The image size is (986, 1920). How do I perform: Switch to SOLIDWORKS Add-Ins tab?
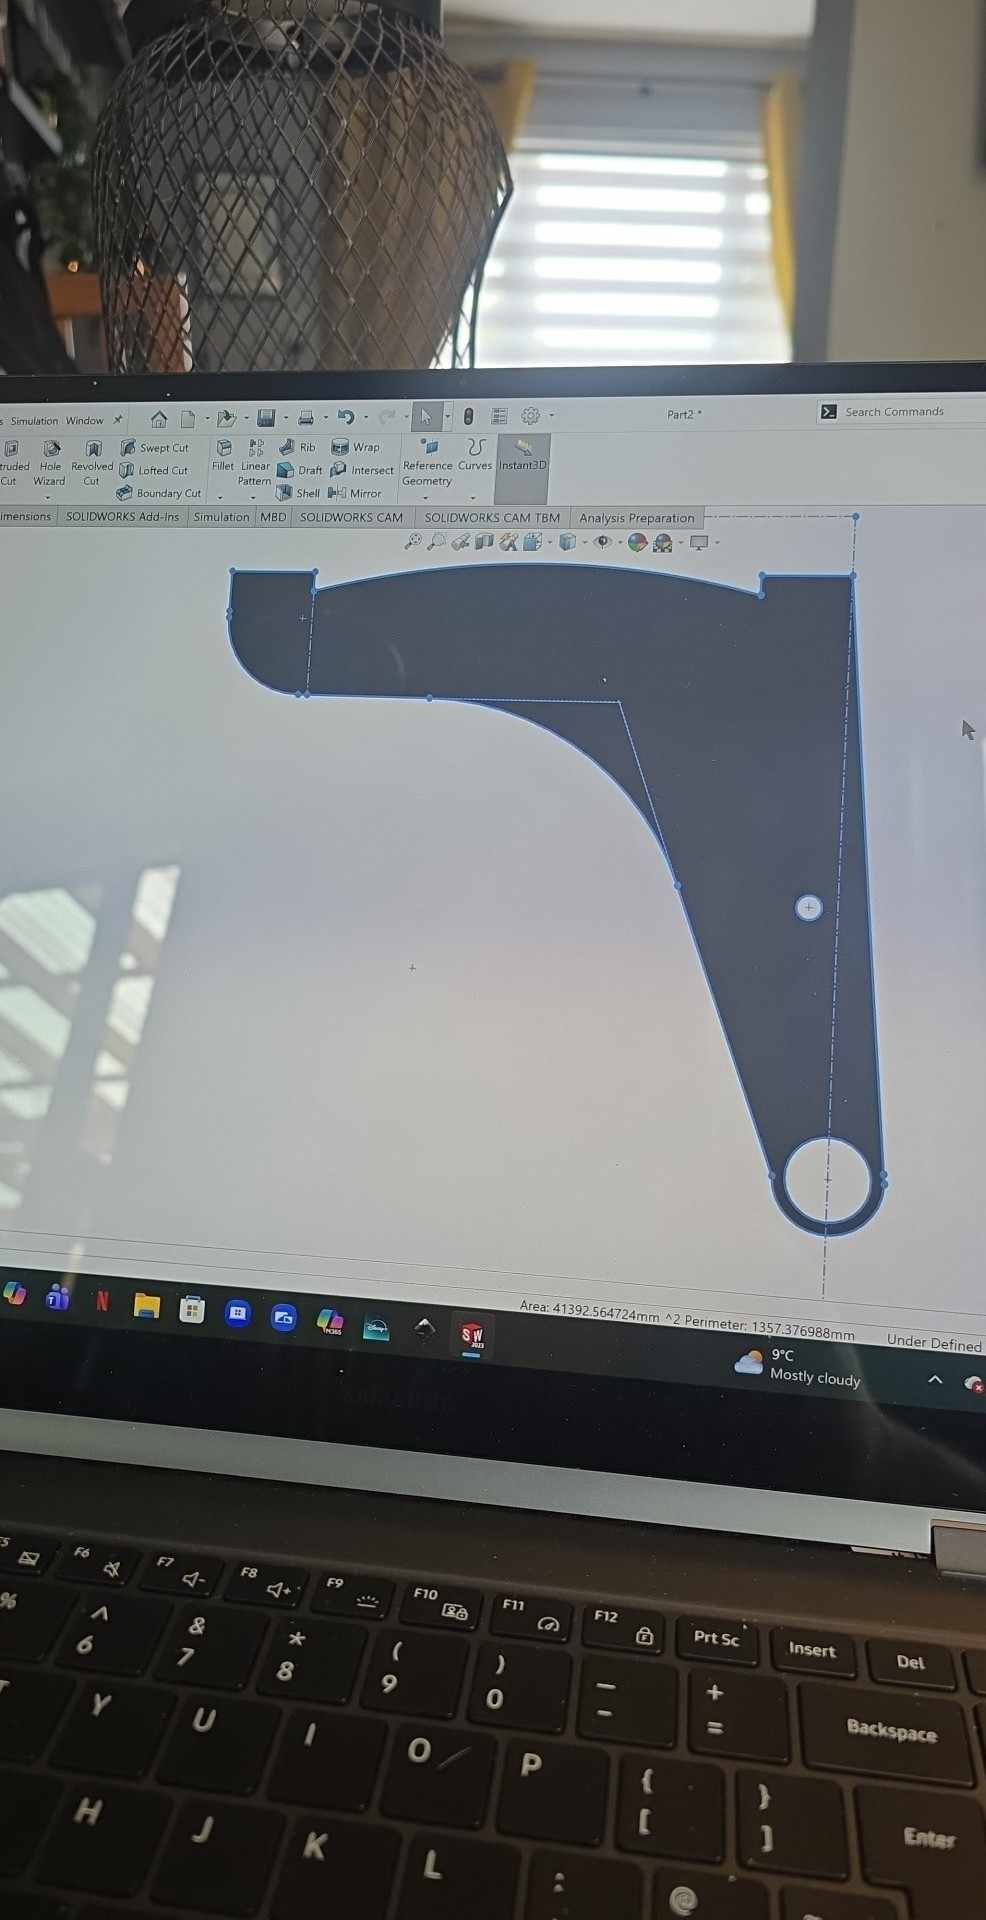coord(122,517)
